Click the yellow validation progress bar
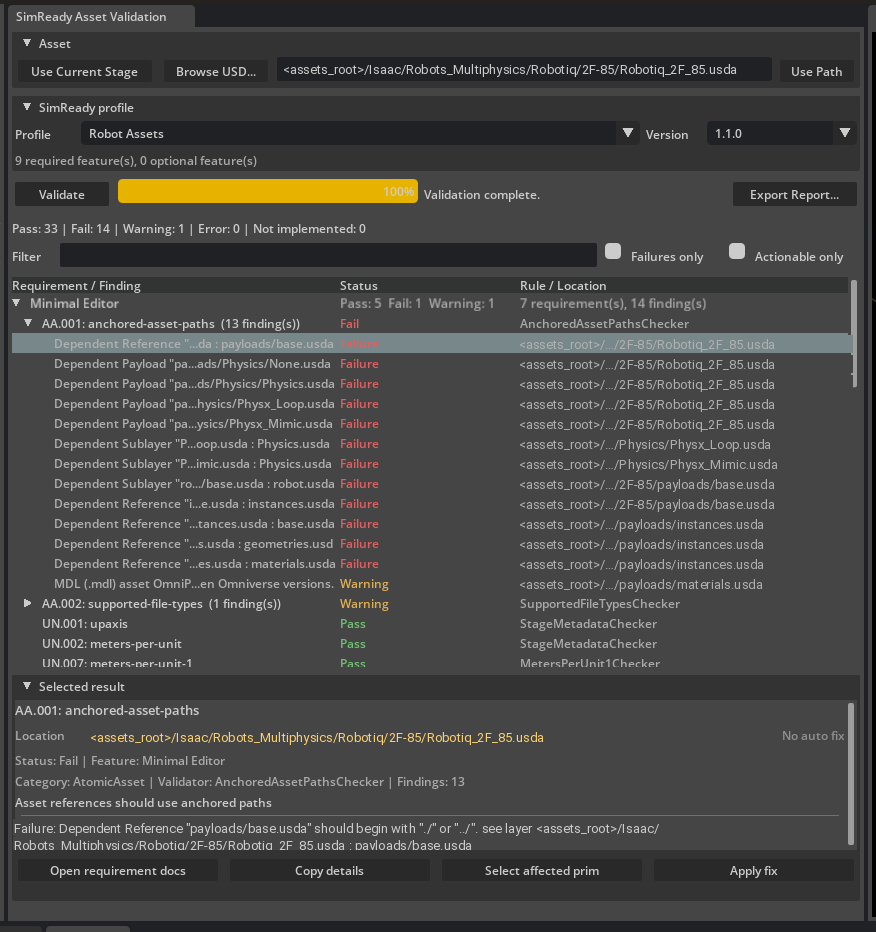This screenshot has width=876, height=932. (267, 191)
